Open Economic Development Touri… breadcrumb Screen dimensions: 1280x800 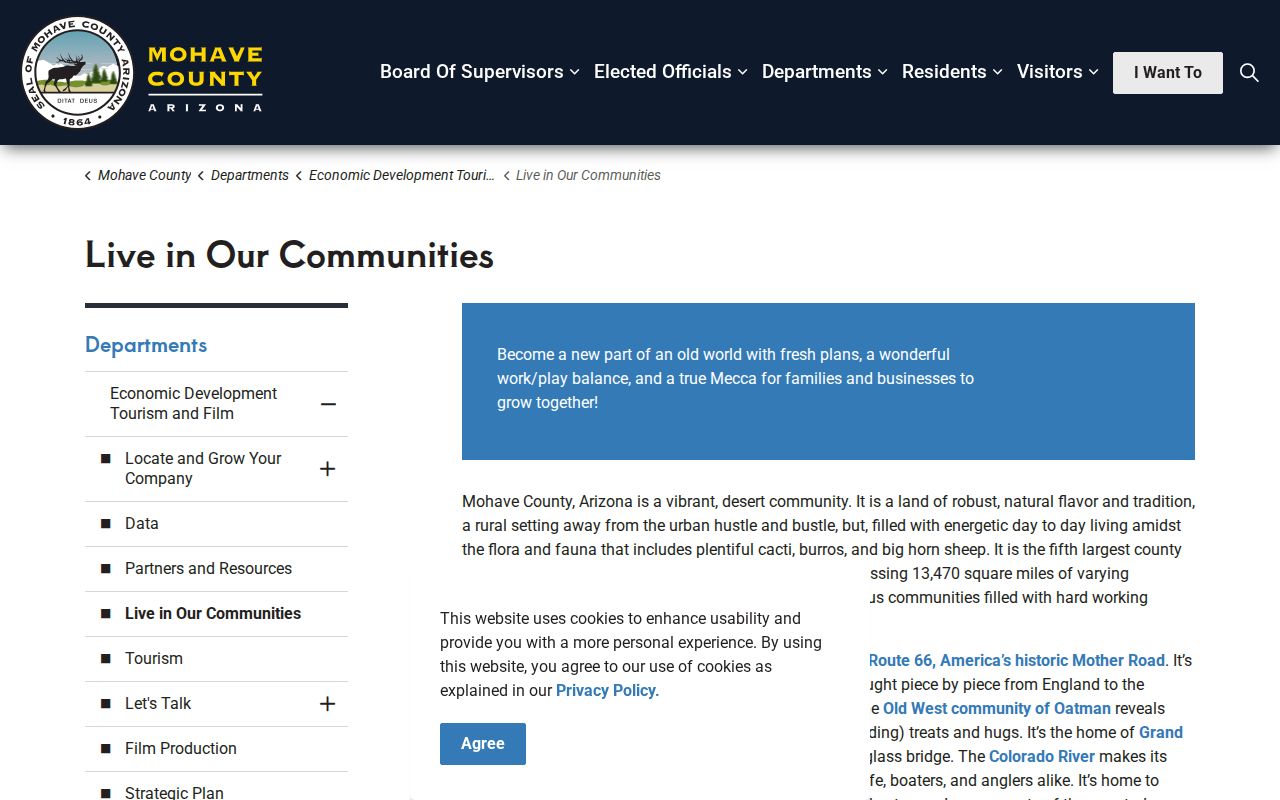(402, 175)
